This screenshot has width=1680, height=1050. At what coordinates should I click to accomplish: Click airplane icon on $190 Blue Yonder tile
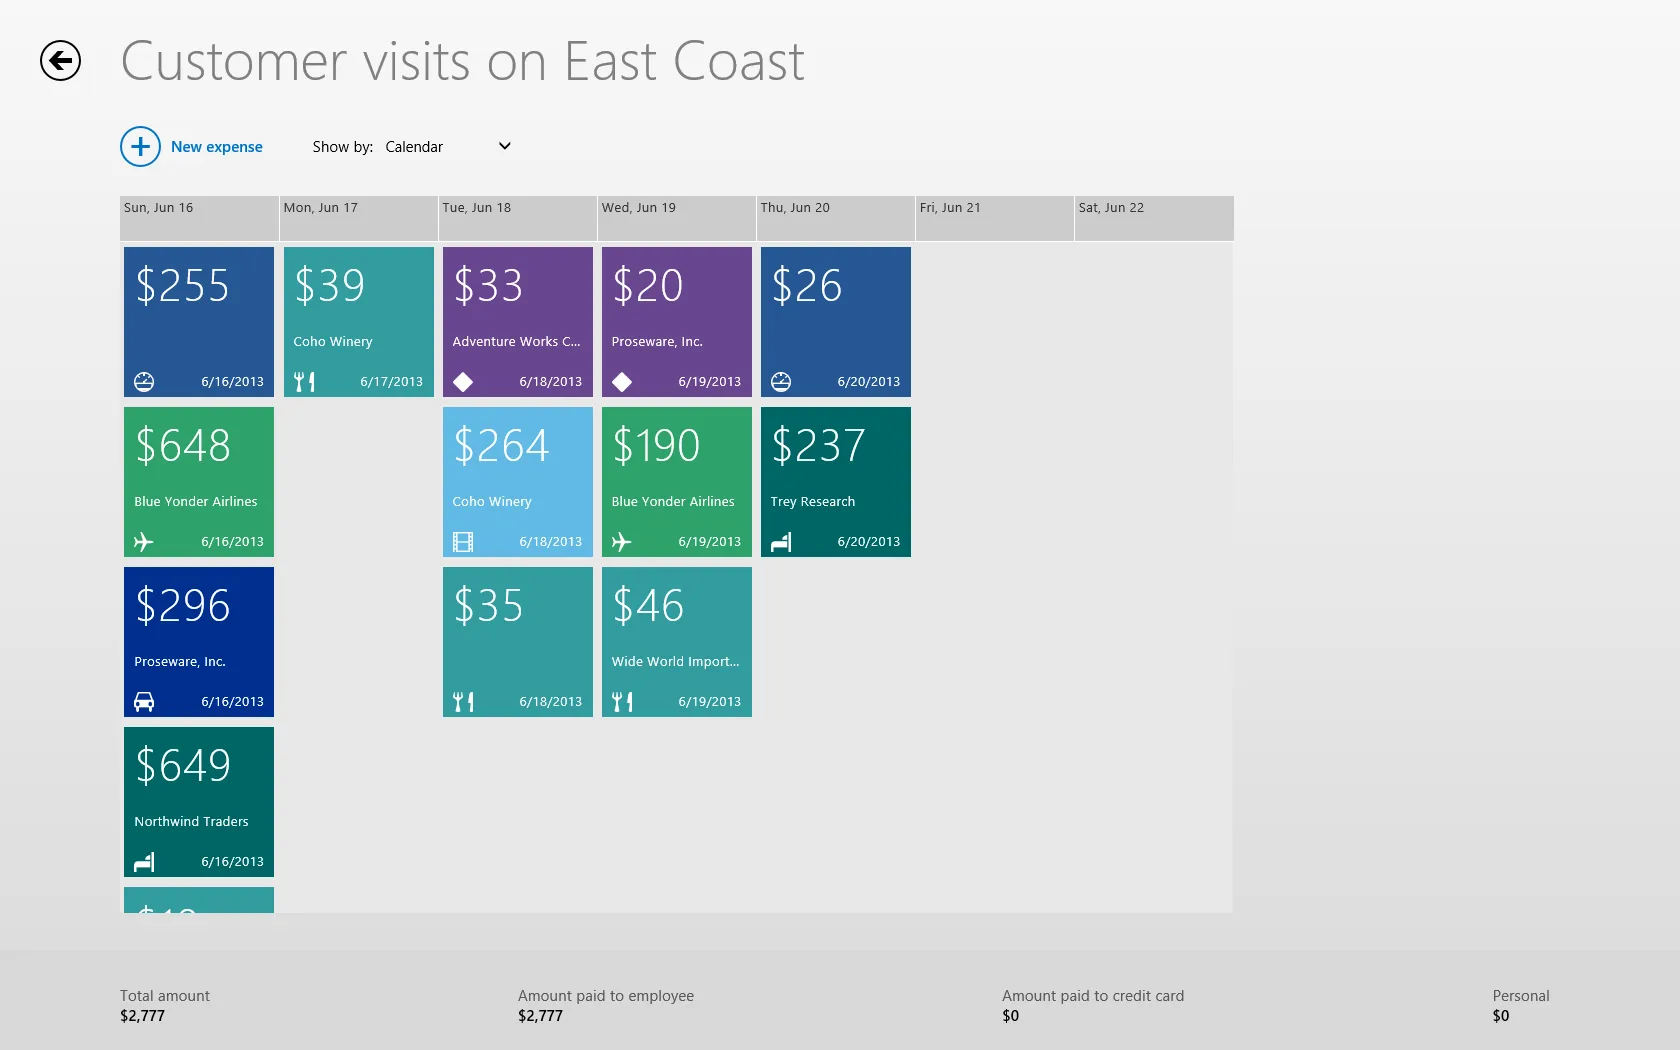[622, 541]
